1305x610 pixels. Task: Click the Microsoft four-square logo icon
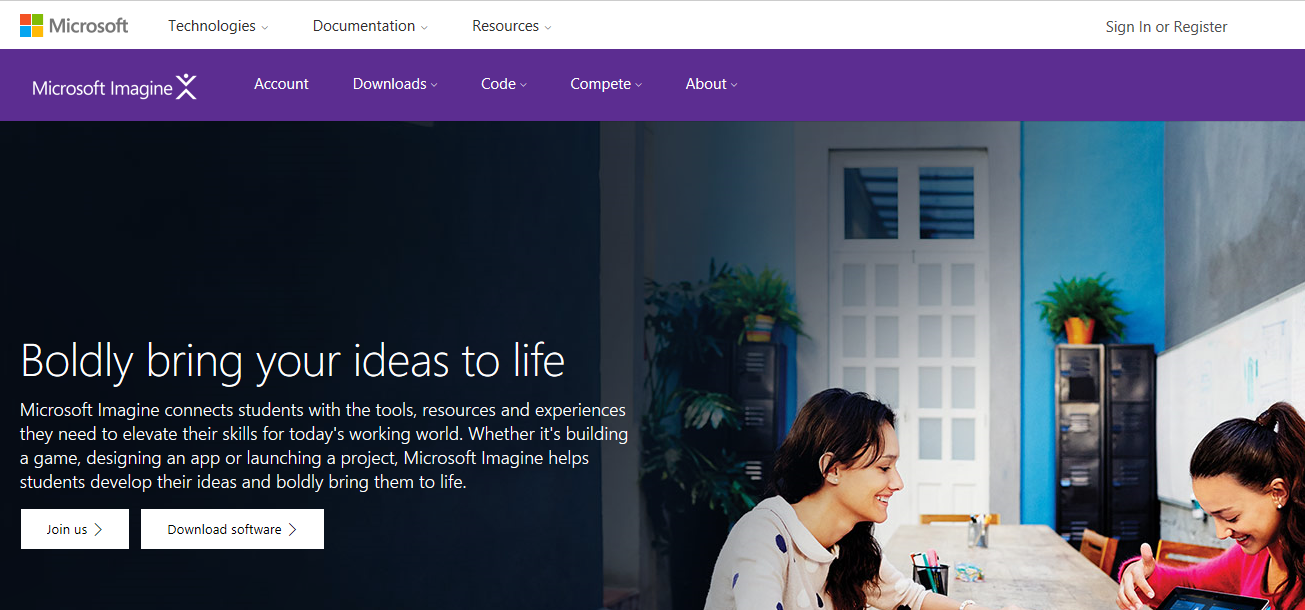click(31, 26)
